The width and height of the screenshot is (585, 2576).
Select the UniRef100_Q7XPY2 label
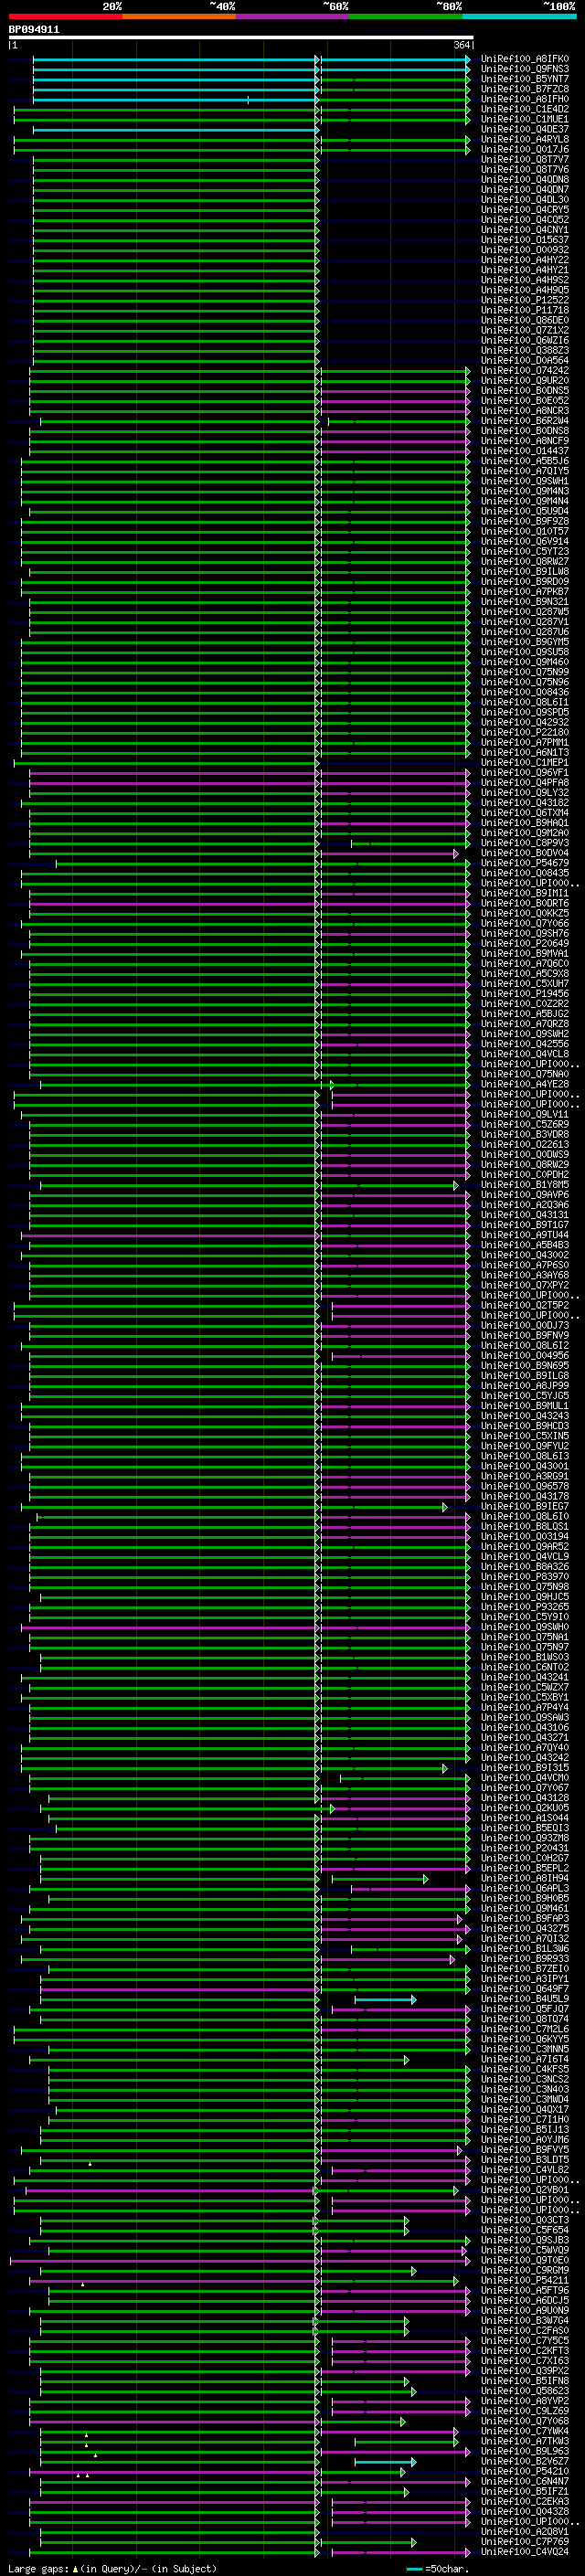(525, 1285)
